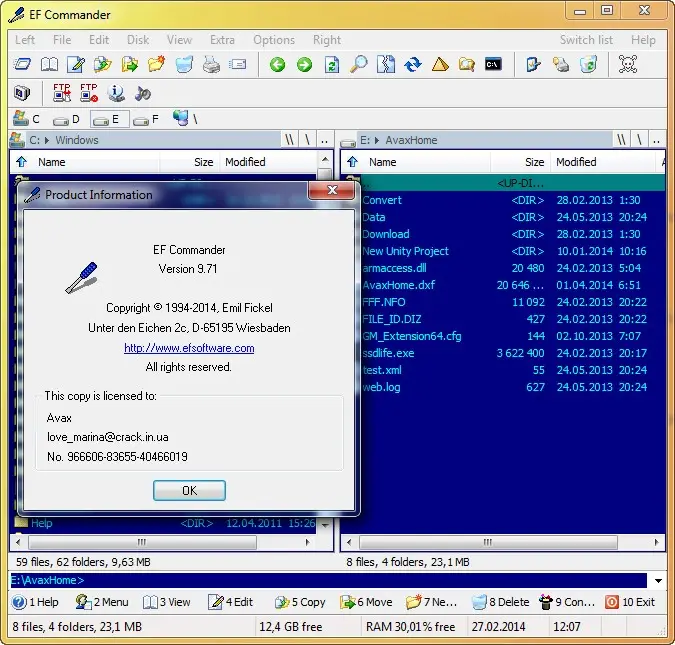Click the Refresh document toolbar icon
The image size is (675, 645).
click(331, 65)
